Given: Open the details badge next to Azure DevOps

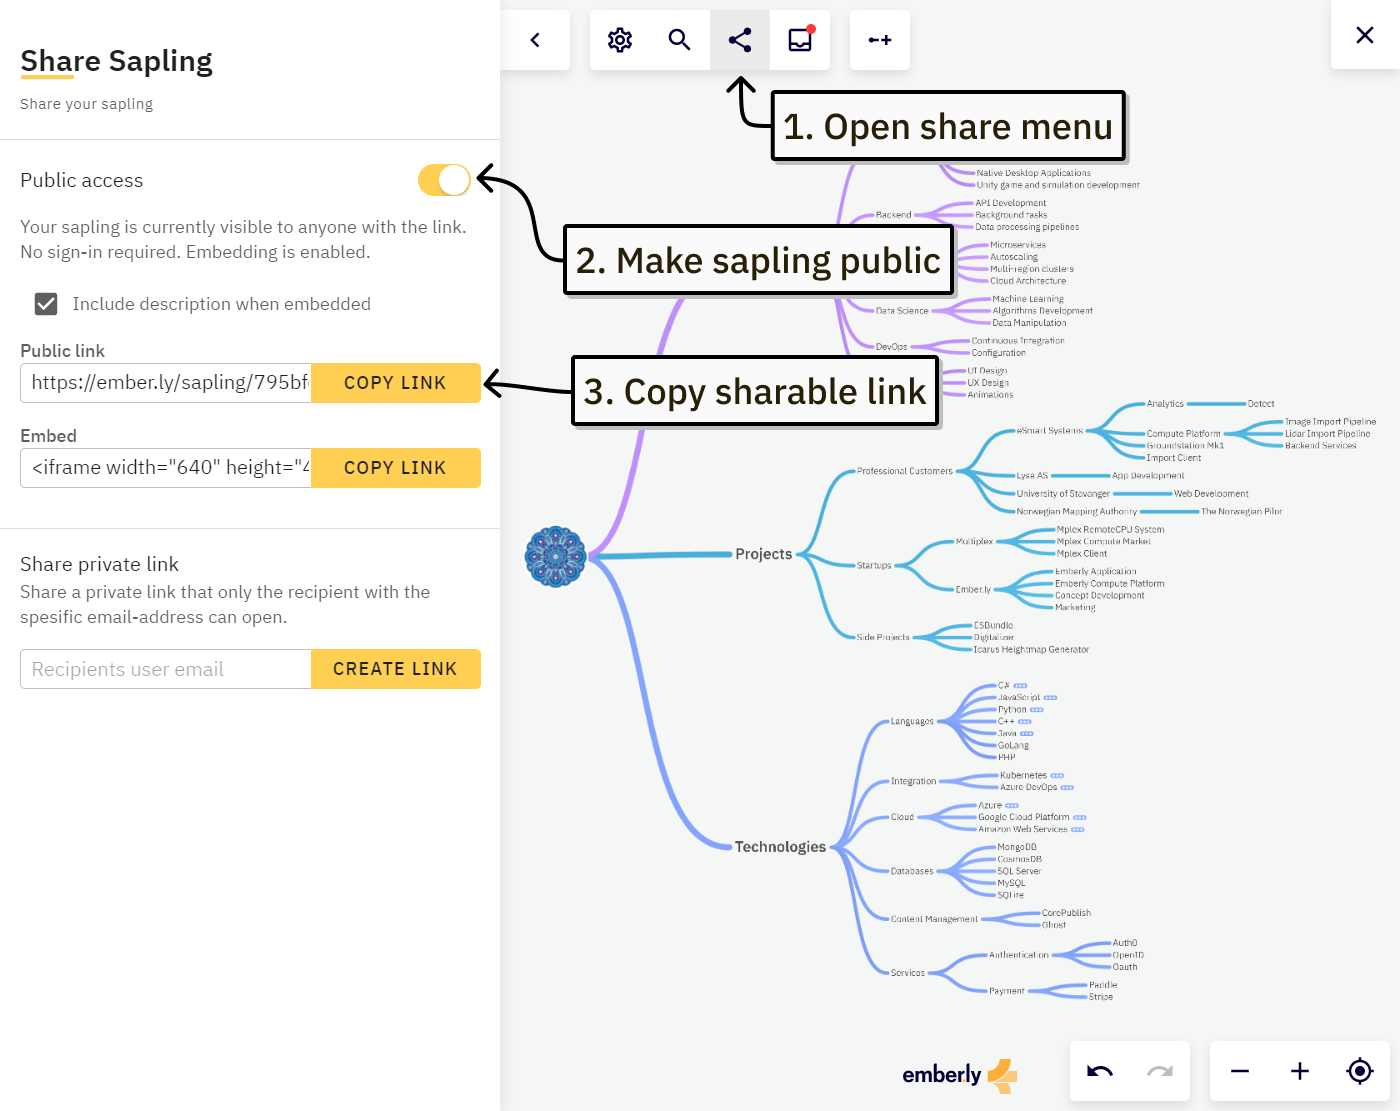Looking at the screenshot, I should click(x=1067, y=788).
